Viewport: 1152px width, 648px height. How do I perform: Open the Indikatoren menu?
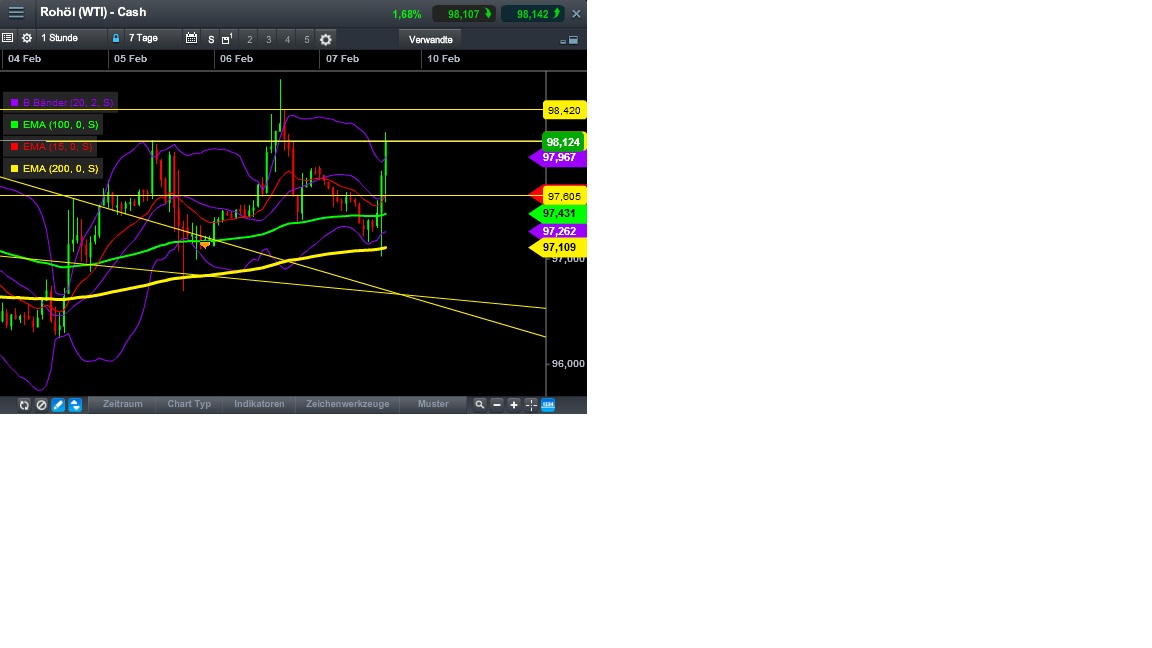tap(259, 404)
